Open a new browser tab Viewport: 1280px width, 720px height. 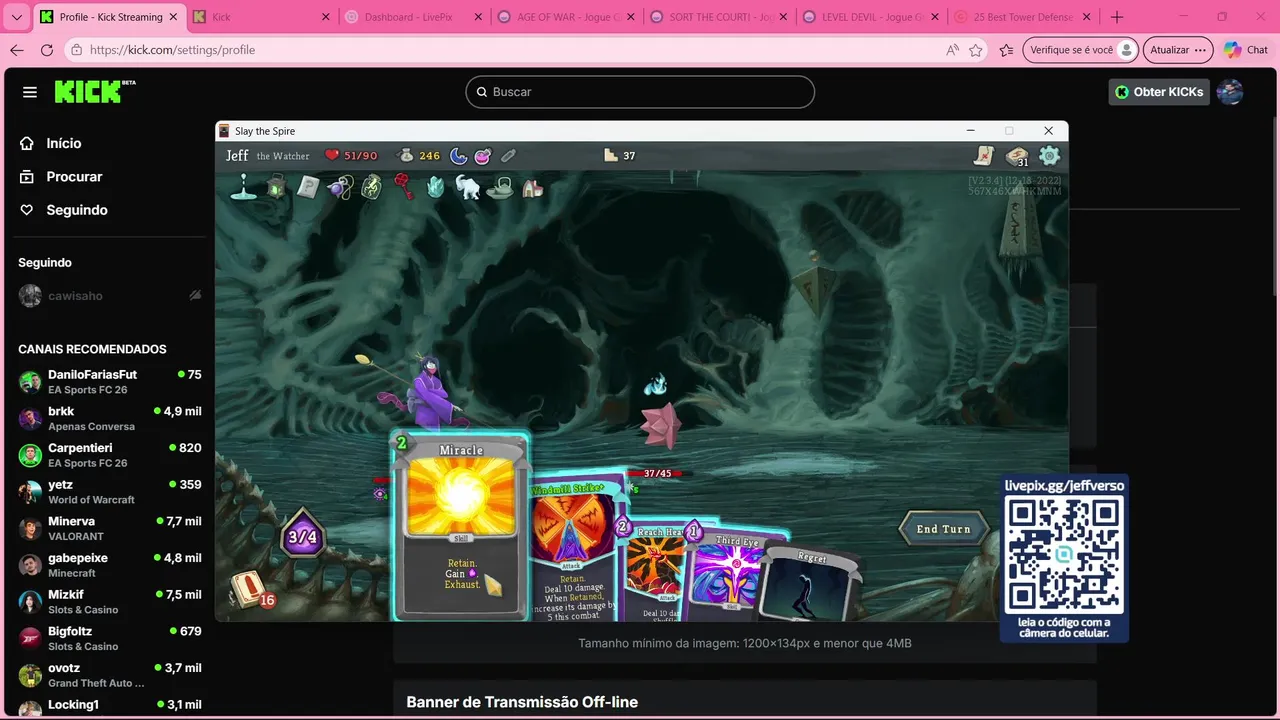[1117, 17]
